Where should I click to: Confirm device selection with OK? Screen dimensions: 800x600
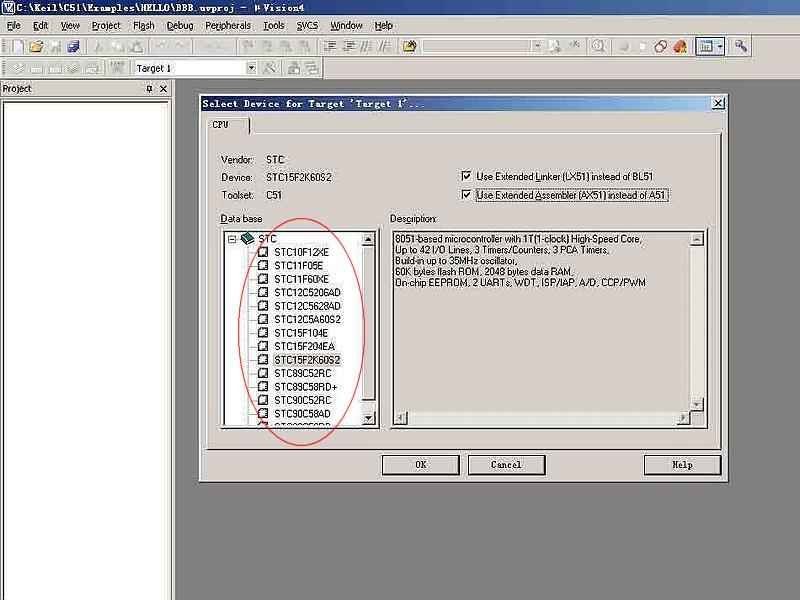[420, 465]
